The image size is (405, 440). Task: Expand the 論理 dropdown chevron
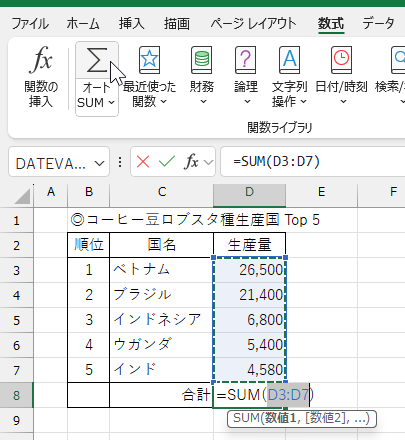[247, 101]
